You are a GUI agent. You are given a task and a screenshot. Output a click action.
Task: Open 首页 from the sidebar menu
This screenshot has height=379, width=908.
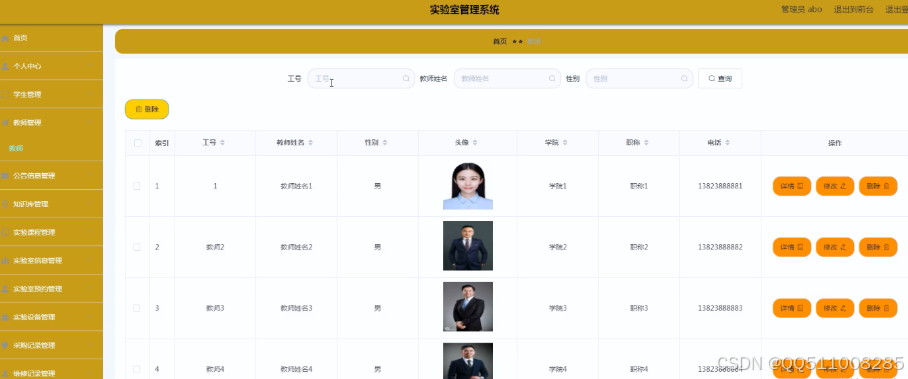click(51, 38)
